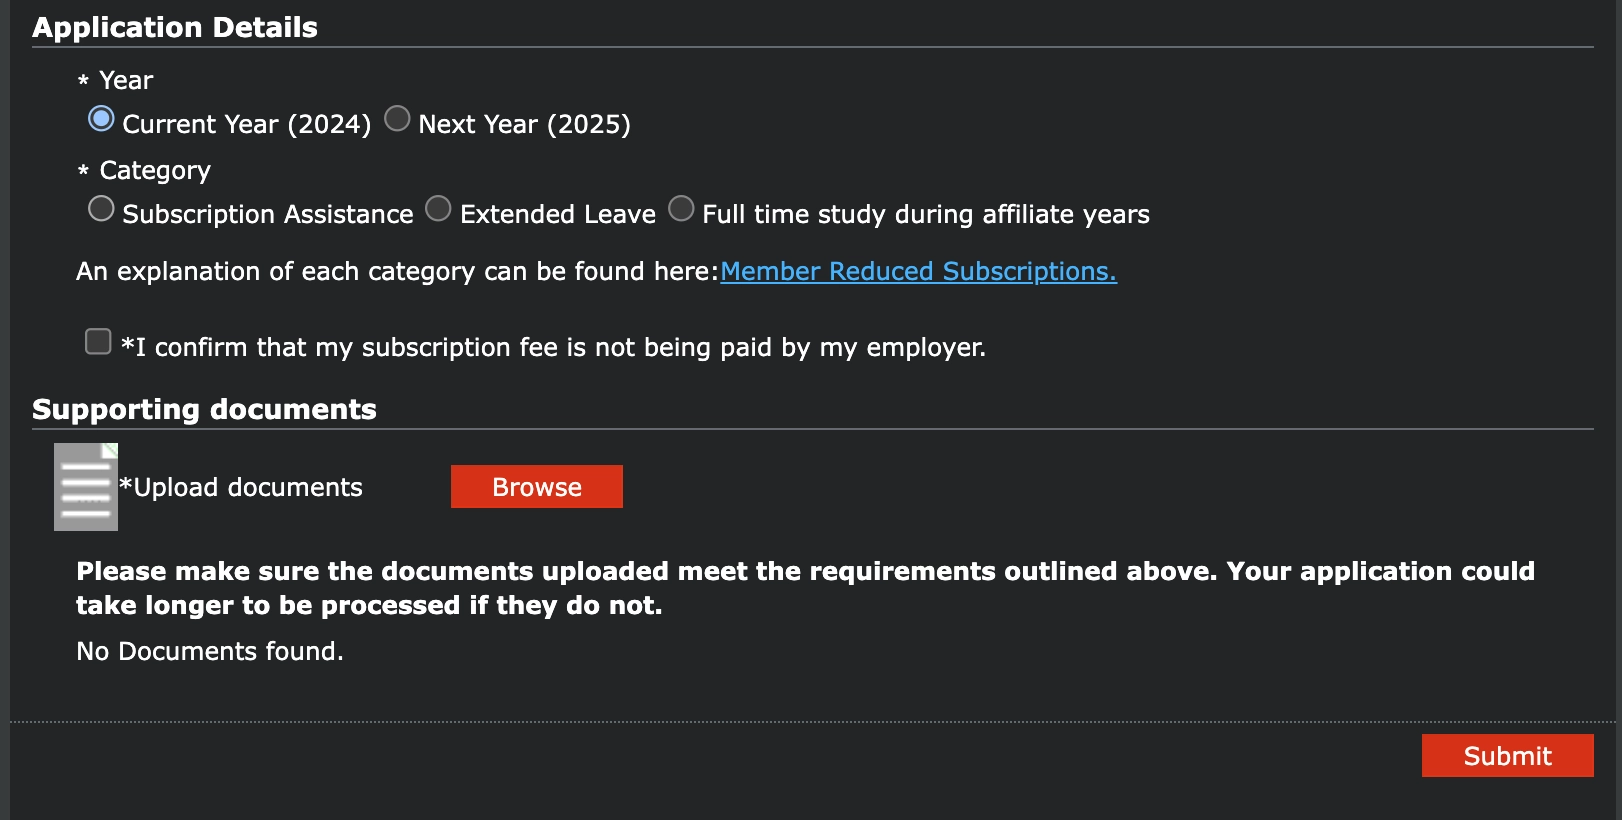
Task: Select the Full time study radio option
Action: pos(681,209)
